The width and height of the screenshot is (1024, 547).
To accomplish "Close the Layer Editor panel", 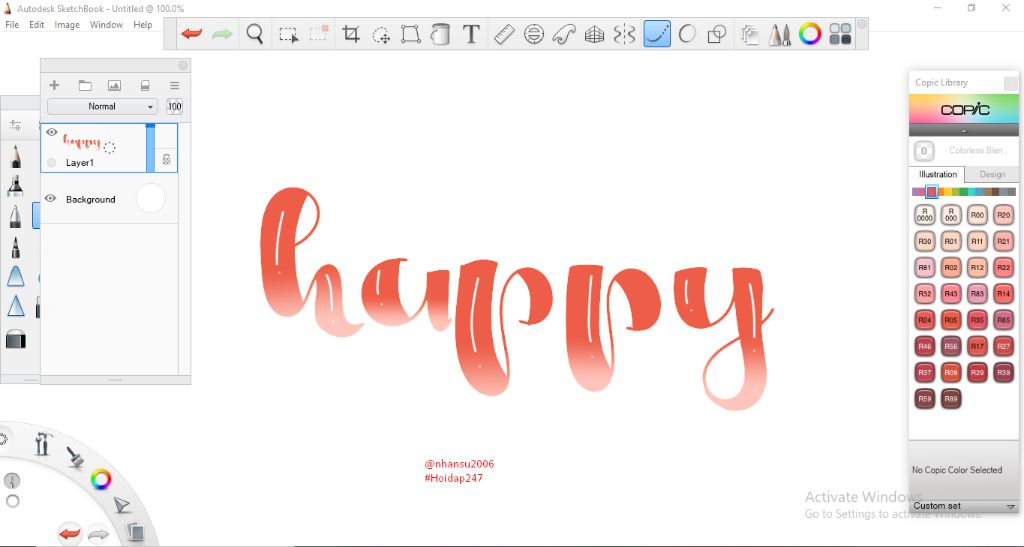I will 183,65.
